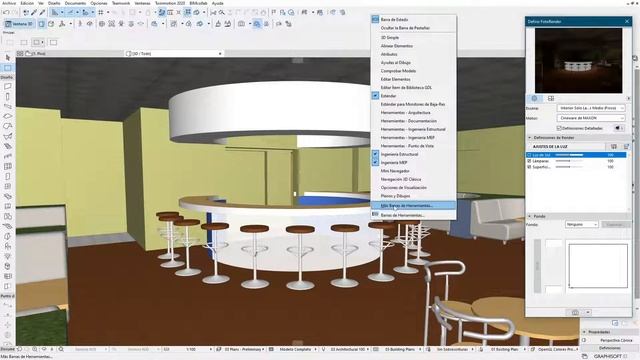Click the find and select magnifier icon
The image size is (640, 360).
tap(222, 13)
